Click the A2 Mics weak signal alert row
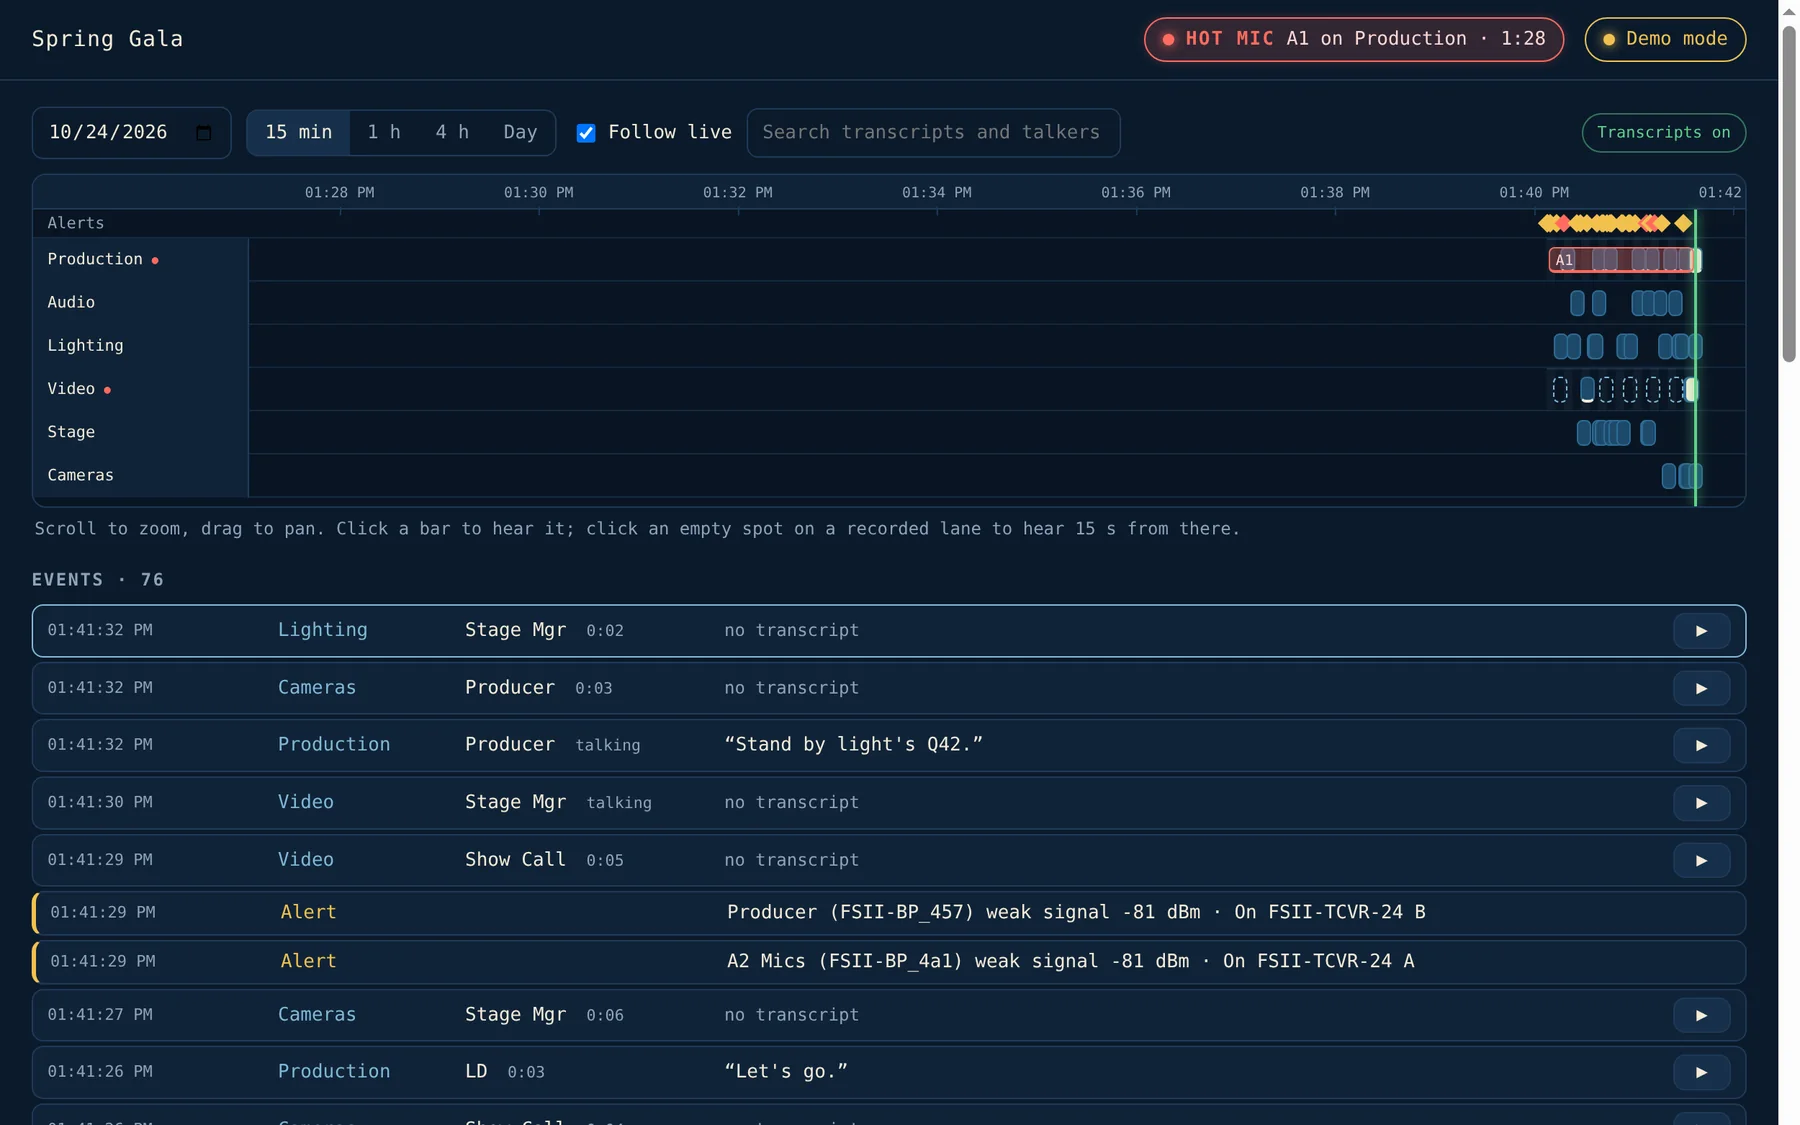Image resolution: width=1800 pixels, height=1125 pixels. pos(889,962)
